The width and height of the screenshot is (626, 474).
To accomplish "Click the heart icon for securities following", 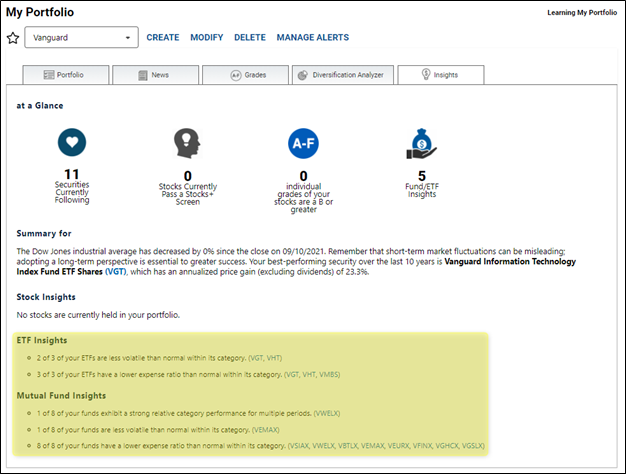I will point(72,142).
